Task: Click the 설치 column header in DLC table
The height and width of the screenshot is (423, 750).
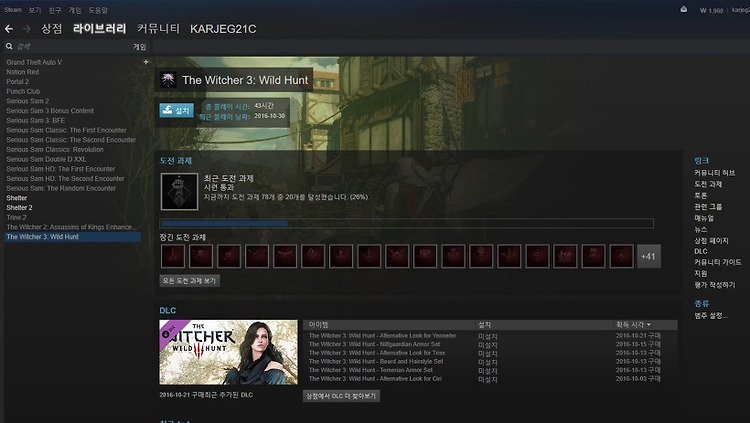Action: pos(485,325)
